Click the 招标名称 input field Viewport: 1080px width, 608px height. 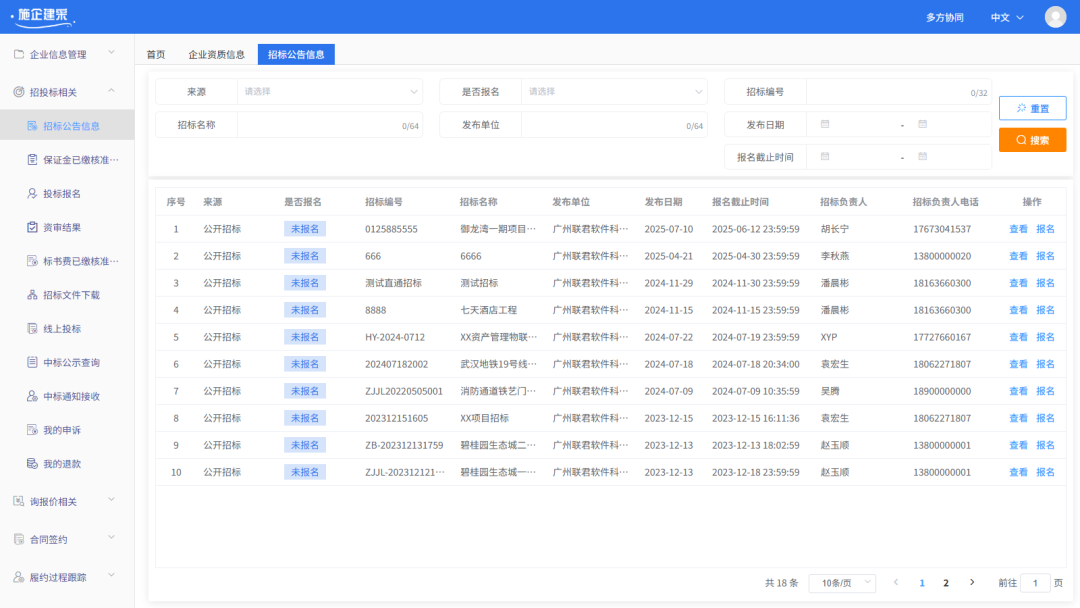330,125
